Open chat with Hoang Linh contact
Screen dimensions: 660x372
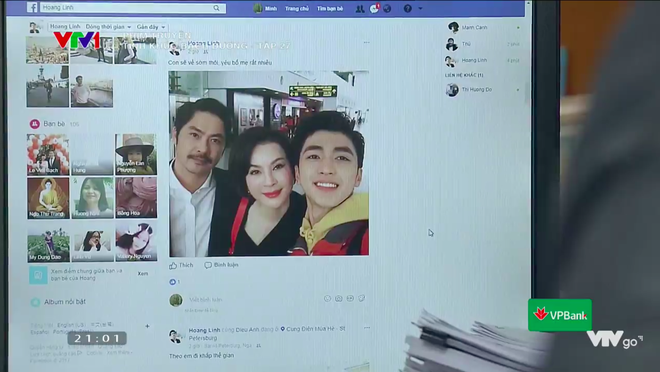pos(483,60)
